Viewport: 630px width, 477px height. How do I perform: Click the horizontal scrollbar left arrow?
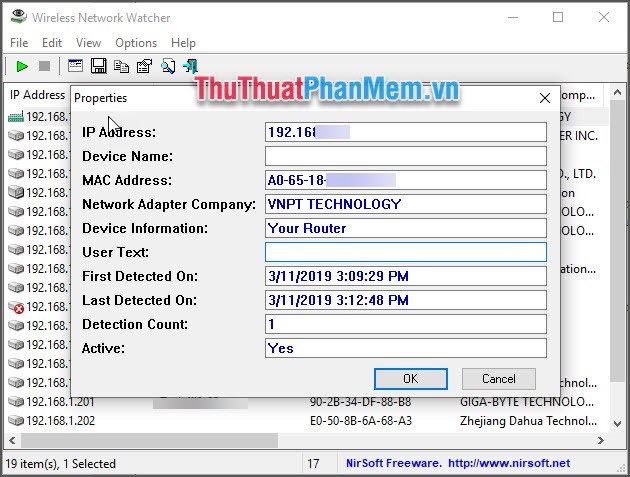12,440
